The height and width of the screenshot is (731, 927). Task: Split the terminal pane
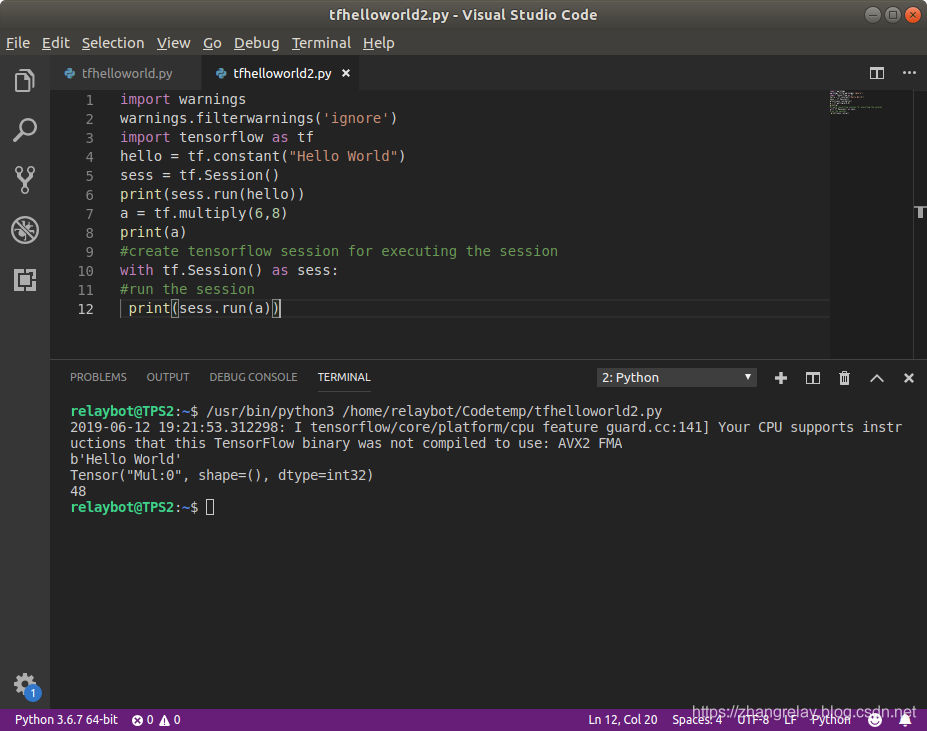(813, 378)
